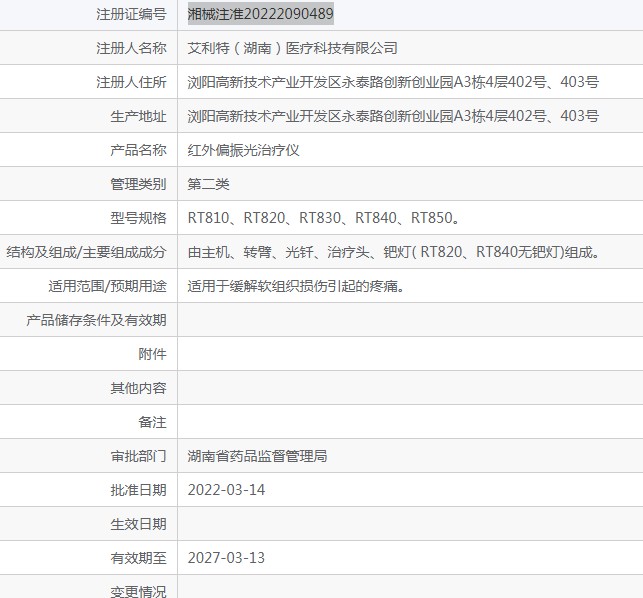Viewport: 643px width, 598px height.
Task: Click the structure composition text starting 由主机
Action: [394, 252]
